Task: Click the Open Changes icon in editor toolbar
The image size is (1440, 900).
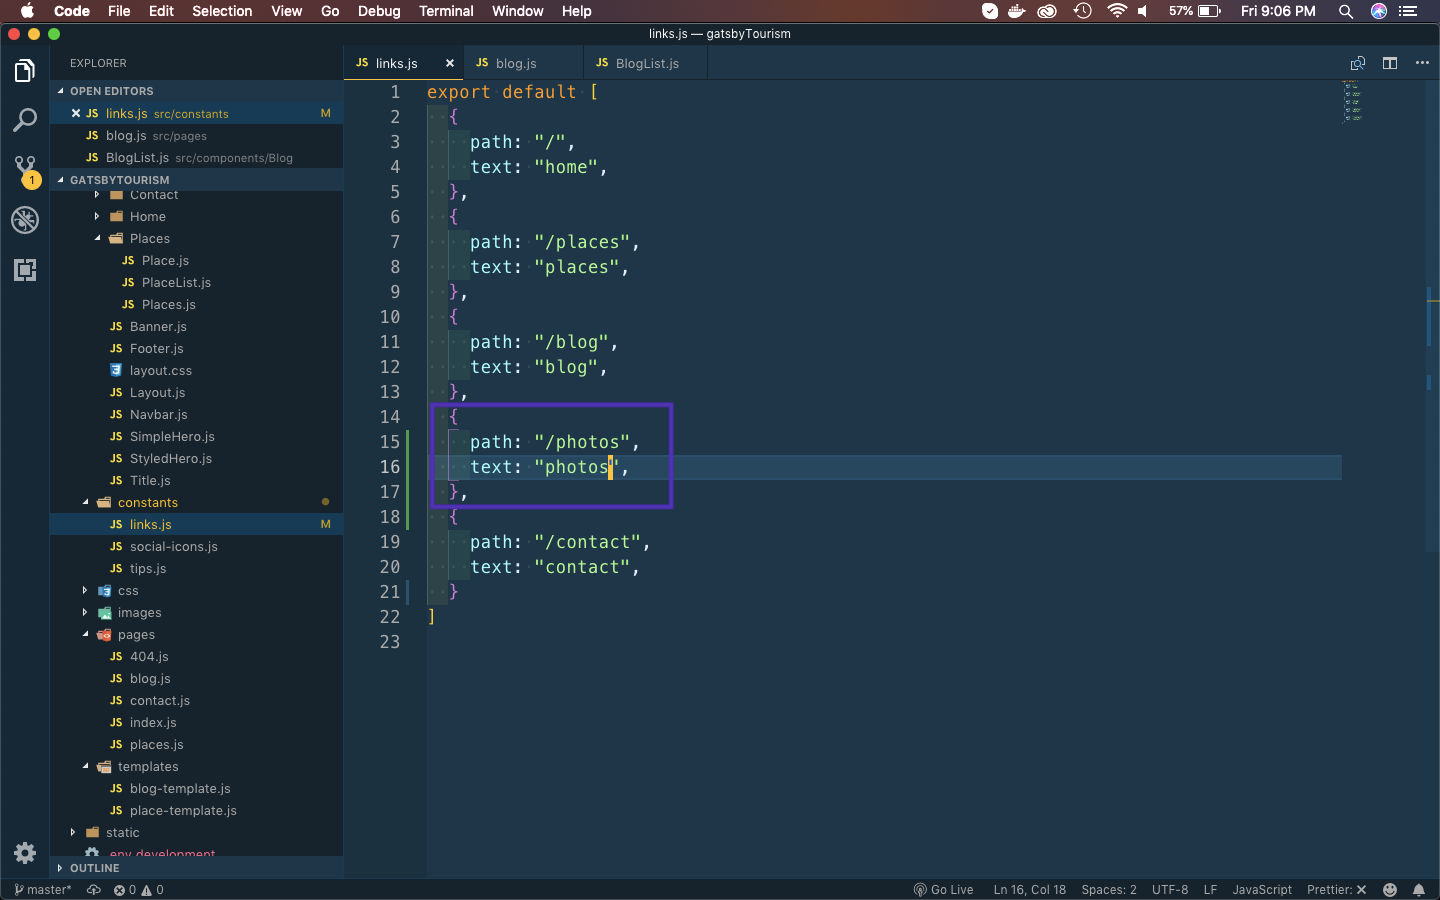Action: point(1358,63)
